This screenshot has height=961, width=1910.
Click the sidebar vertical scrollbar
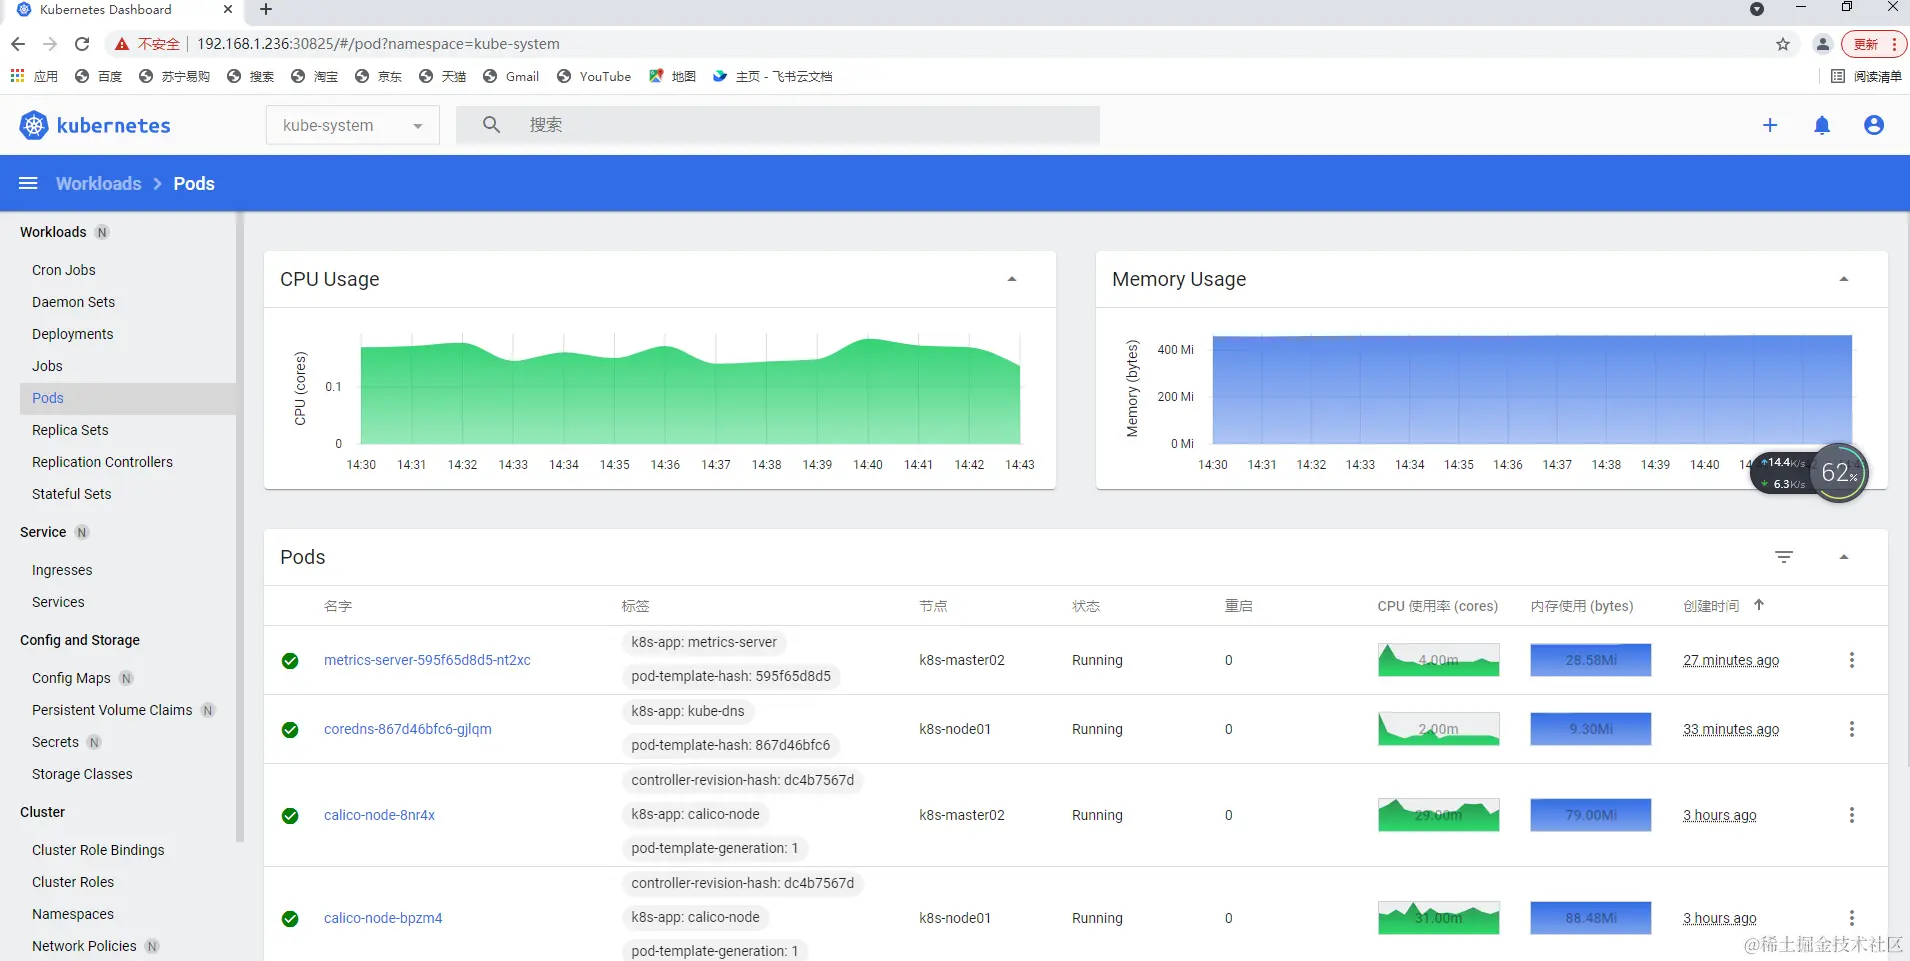point(240,527)
